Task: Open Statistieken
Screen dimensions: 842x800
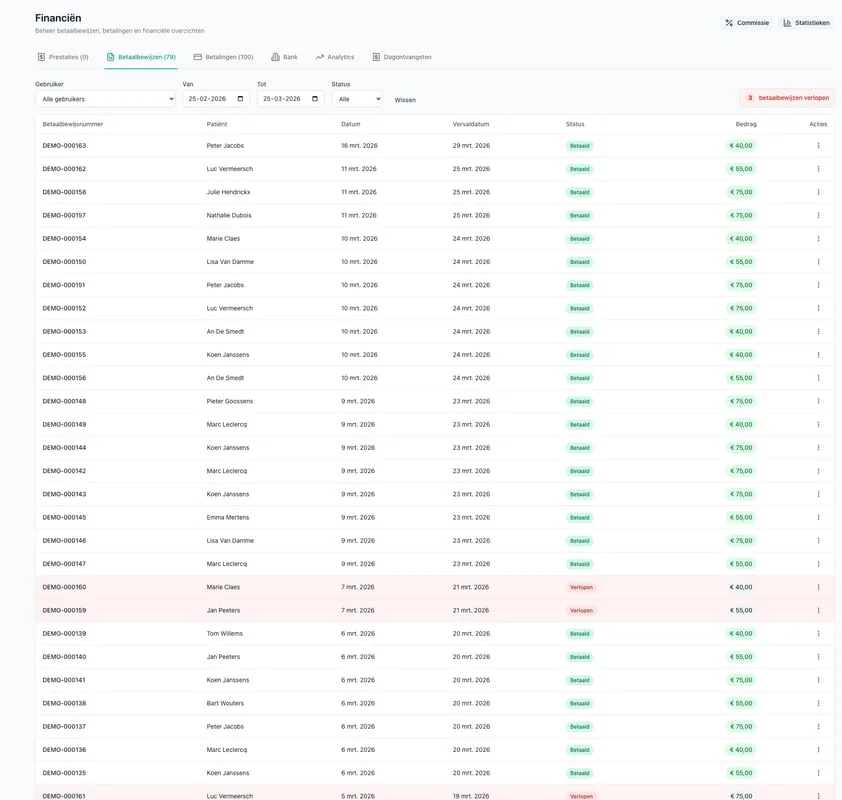Action: [807, 23]
